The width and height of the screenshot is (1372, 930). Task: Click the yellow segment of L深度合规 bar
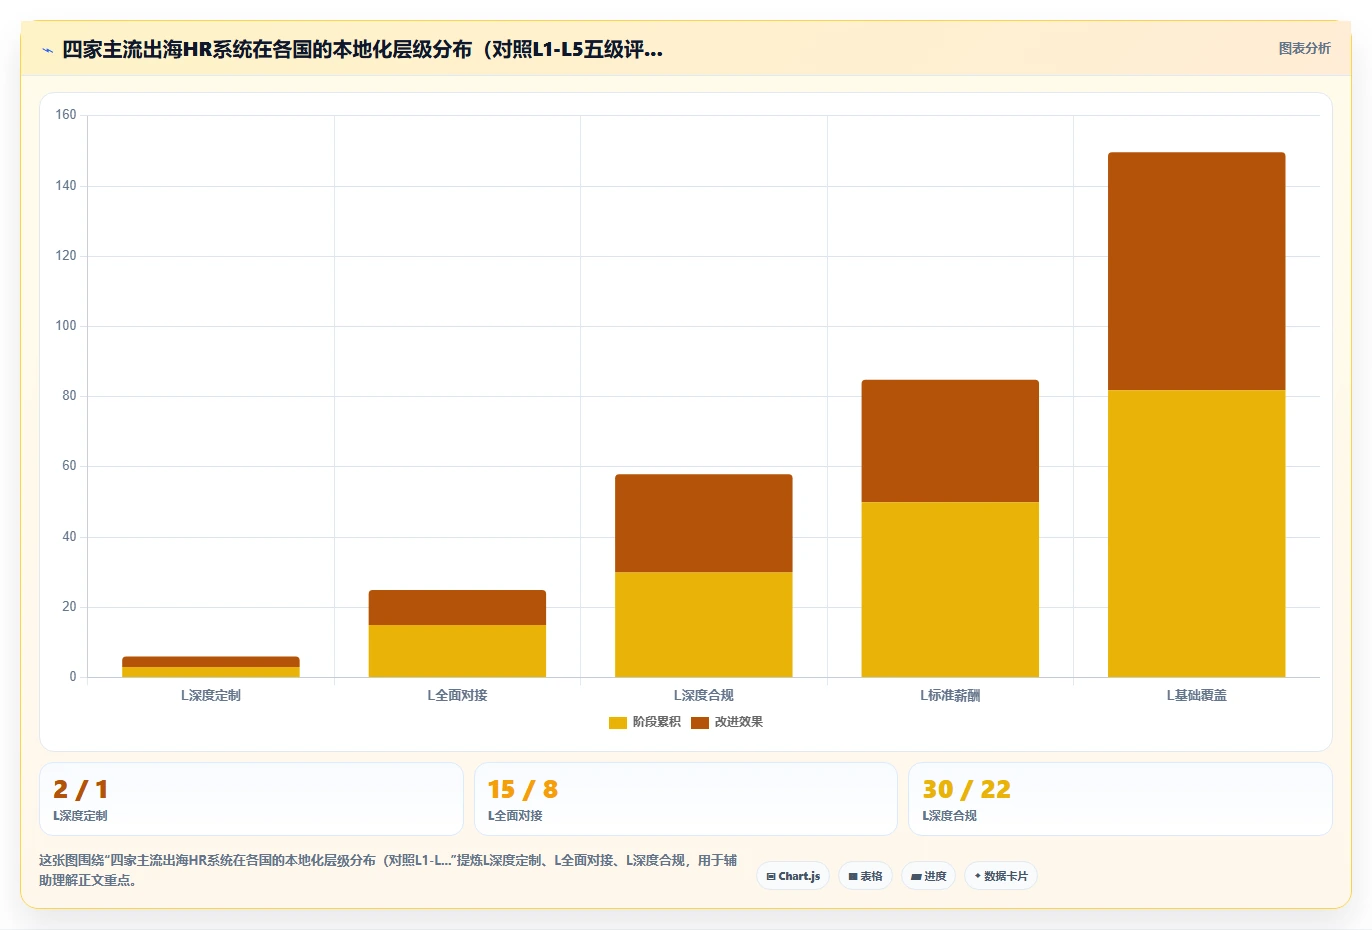click(703, 624)
